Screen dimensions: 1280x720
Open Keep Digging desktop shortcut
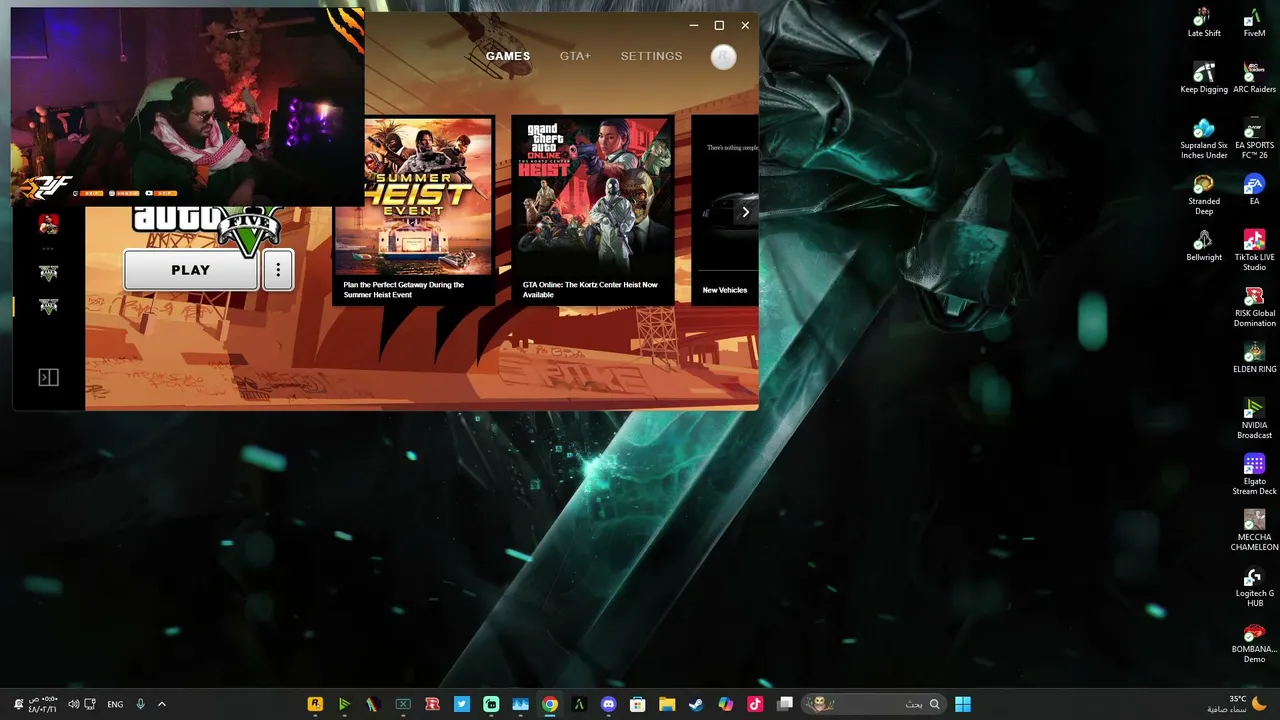tap(1203, 78)
